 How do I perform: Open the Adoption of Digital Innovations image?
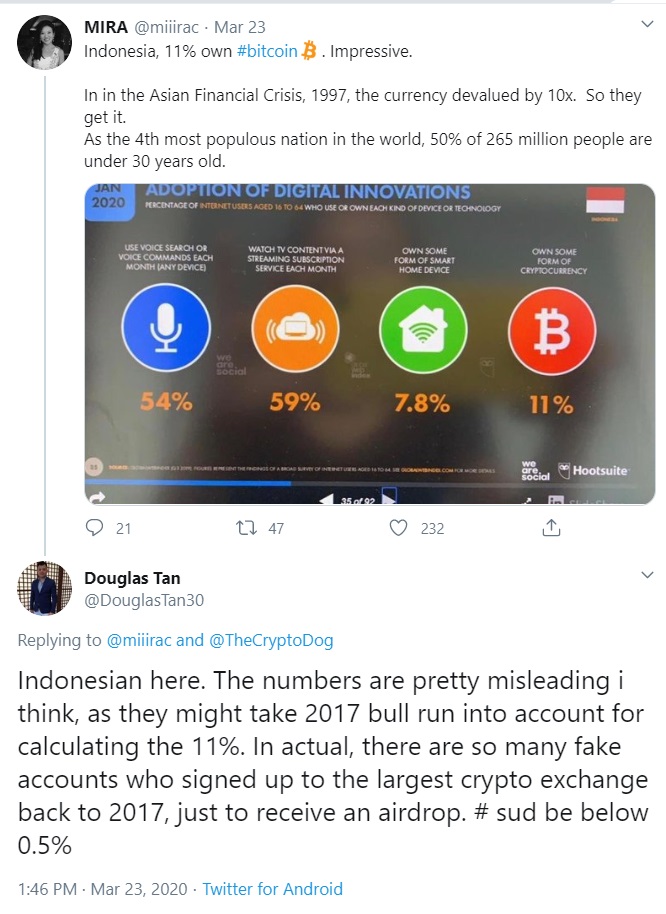point(370,344)
